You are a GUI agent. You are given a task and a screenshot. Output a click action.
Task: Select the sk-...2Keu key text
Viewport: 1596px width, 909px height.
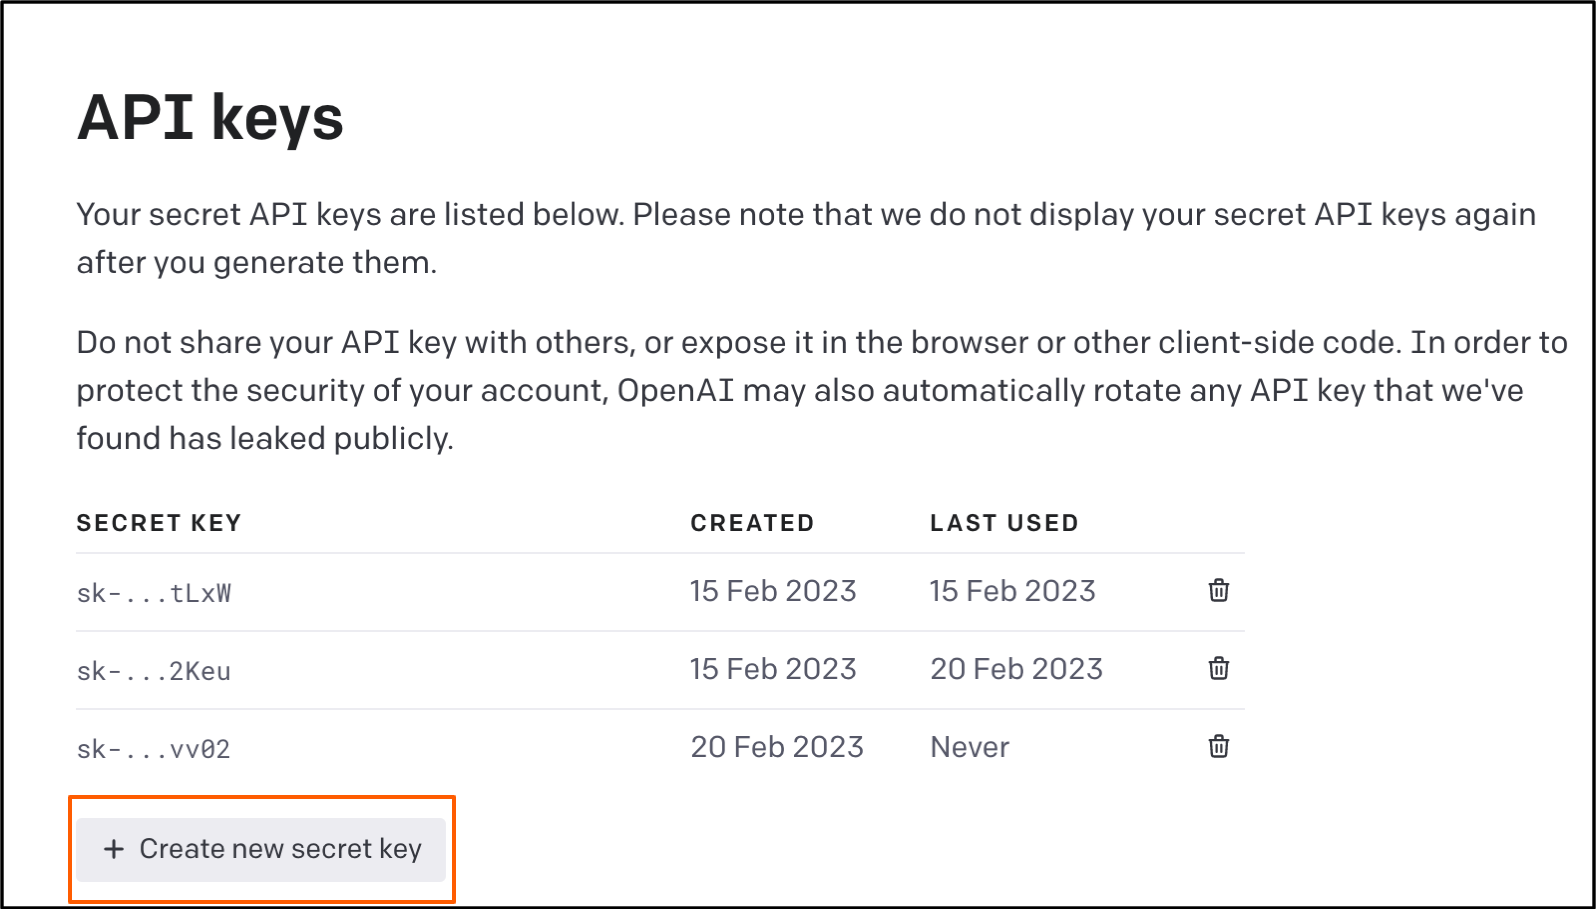(x=154, y=671)
